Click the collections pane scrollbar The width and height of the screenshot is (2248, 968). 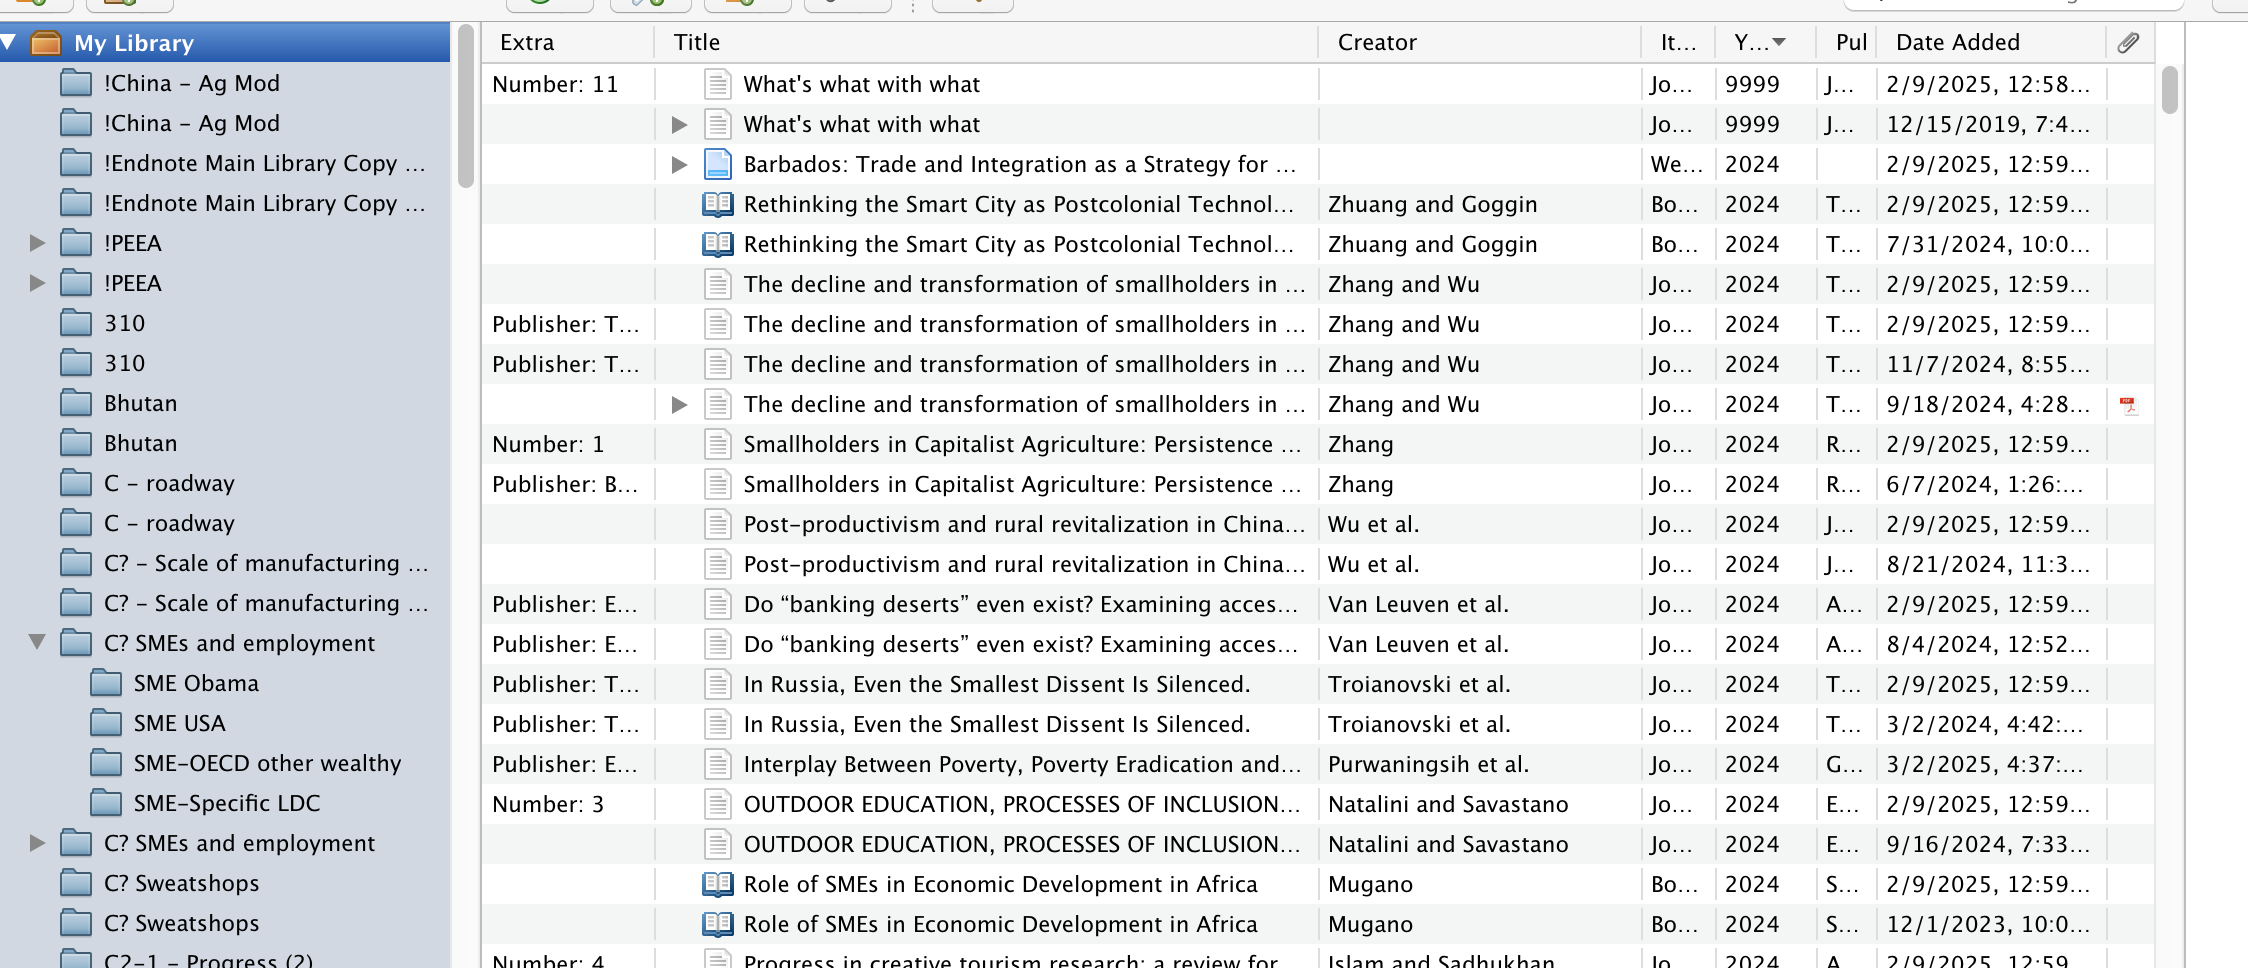pyautogui.click(x=465, y=105)
